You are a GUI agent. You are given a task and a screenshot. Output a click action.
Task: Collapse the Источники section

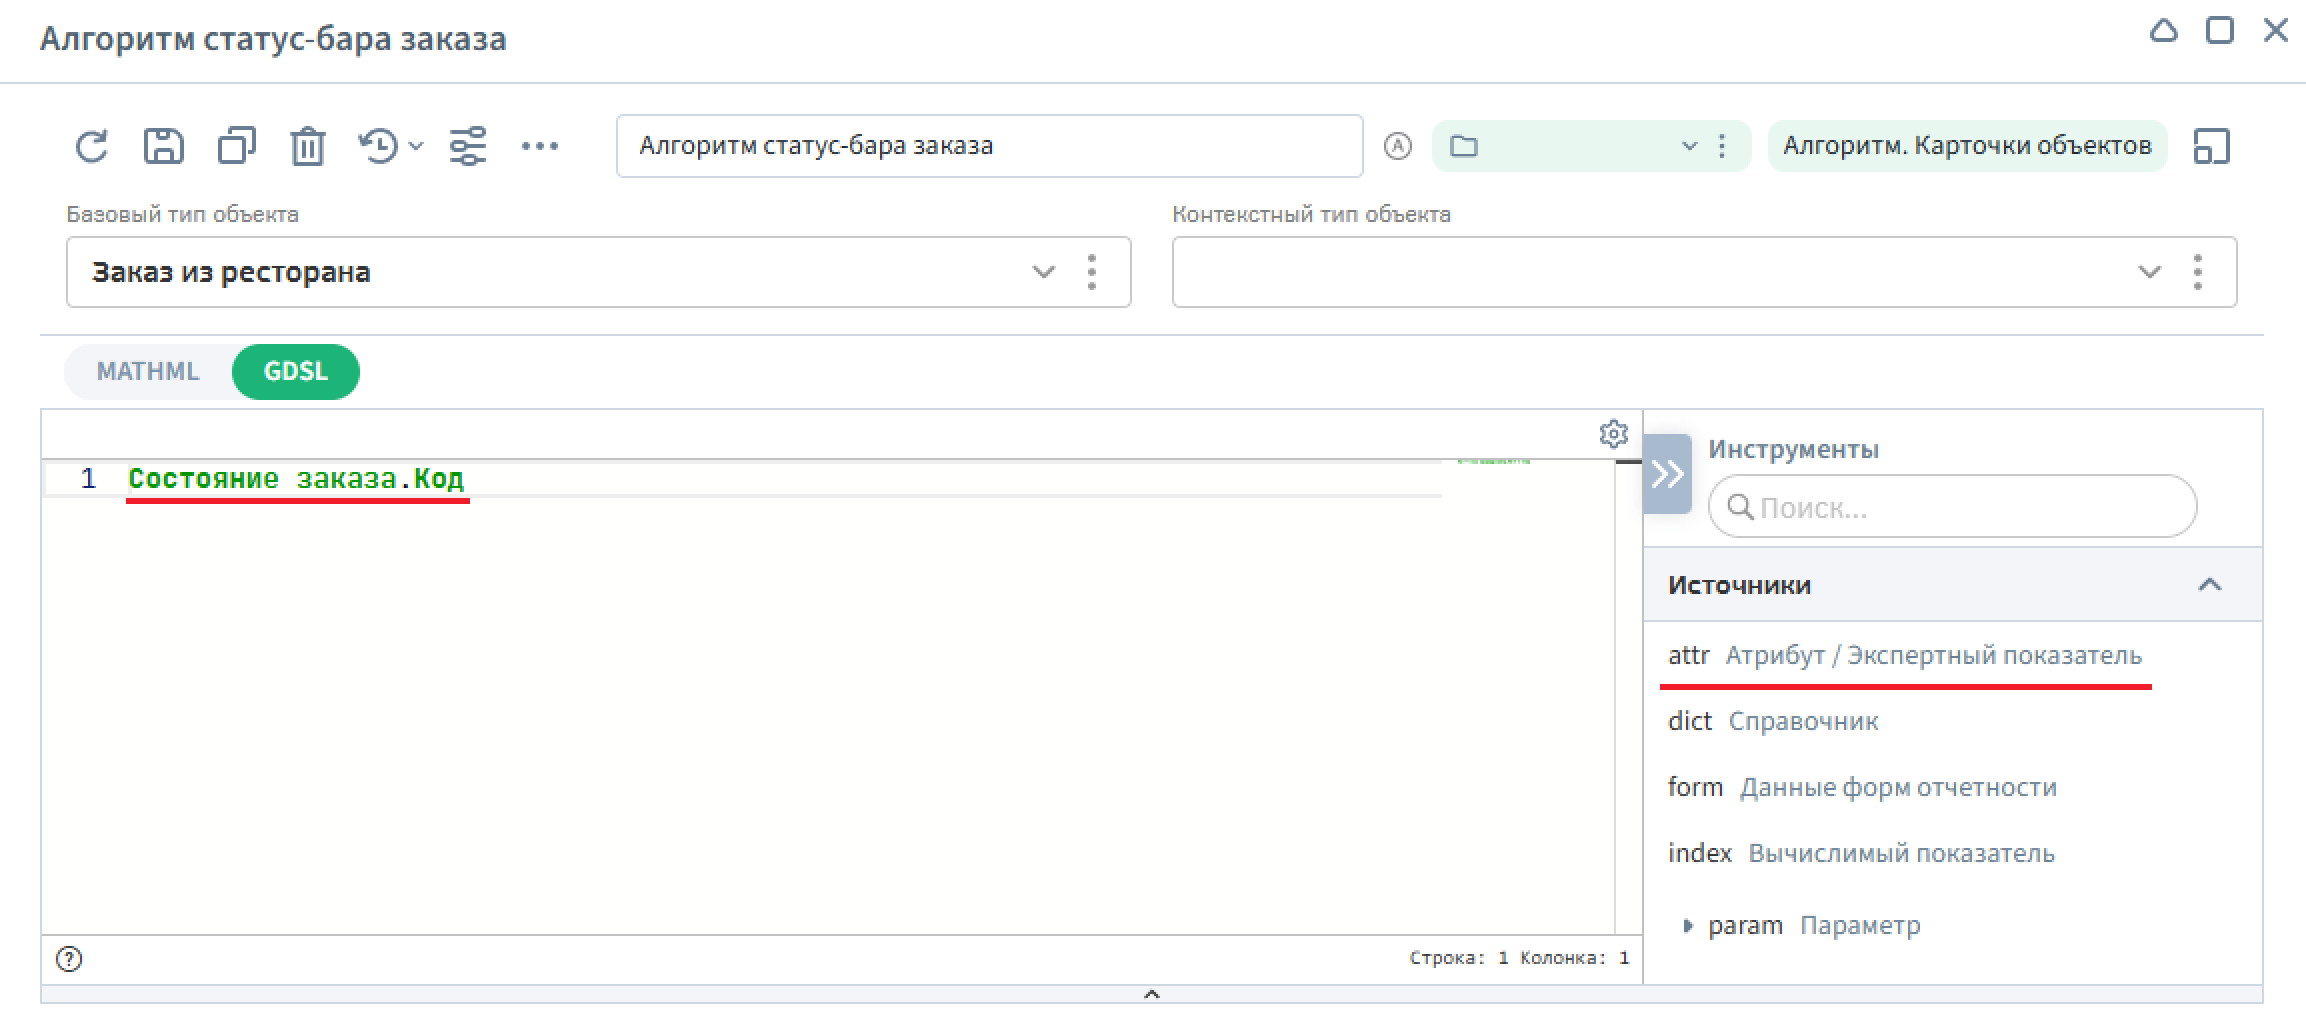(x=2209, y=585)
